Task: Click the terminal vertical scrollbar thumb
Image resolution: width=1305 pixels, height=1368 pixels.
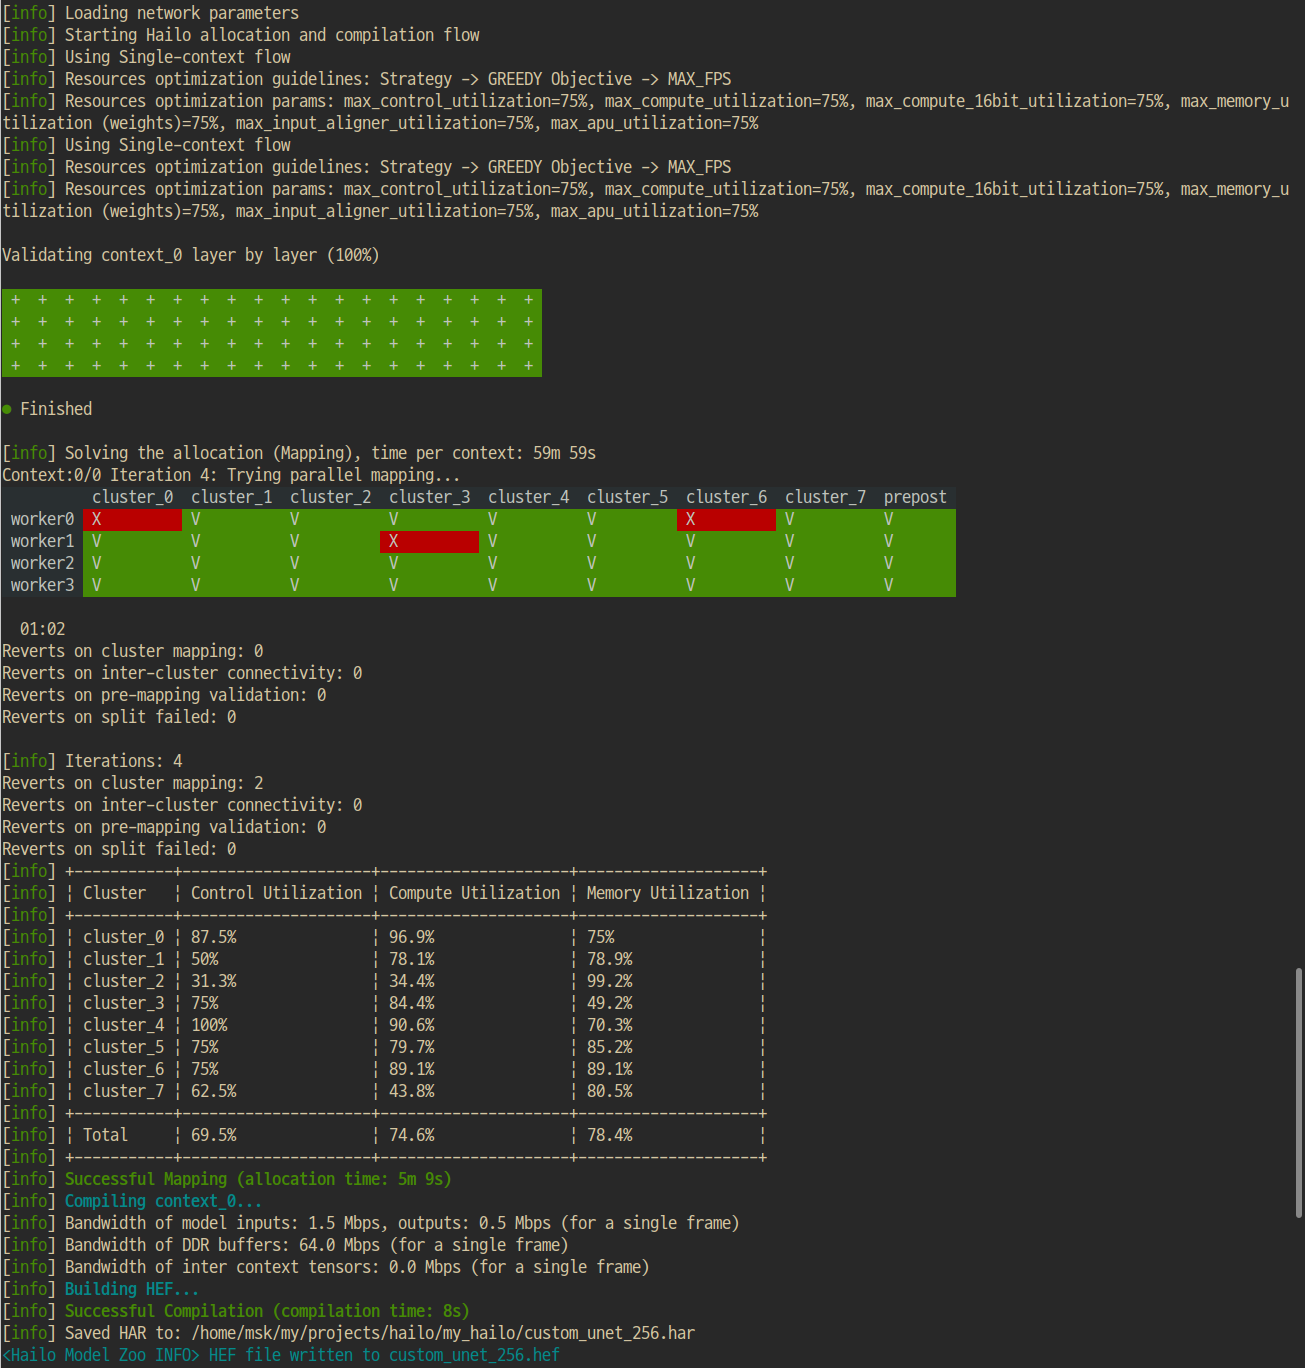Action: (x=1298, y=1092)
